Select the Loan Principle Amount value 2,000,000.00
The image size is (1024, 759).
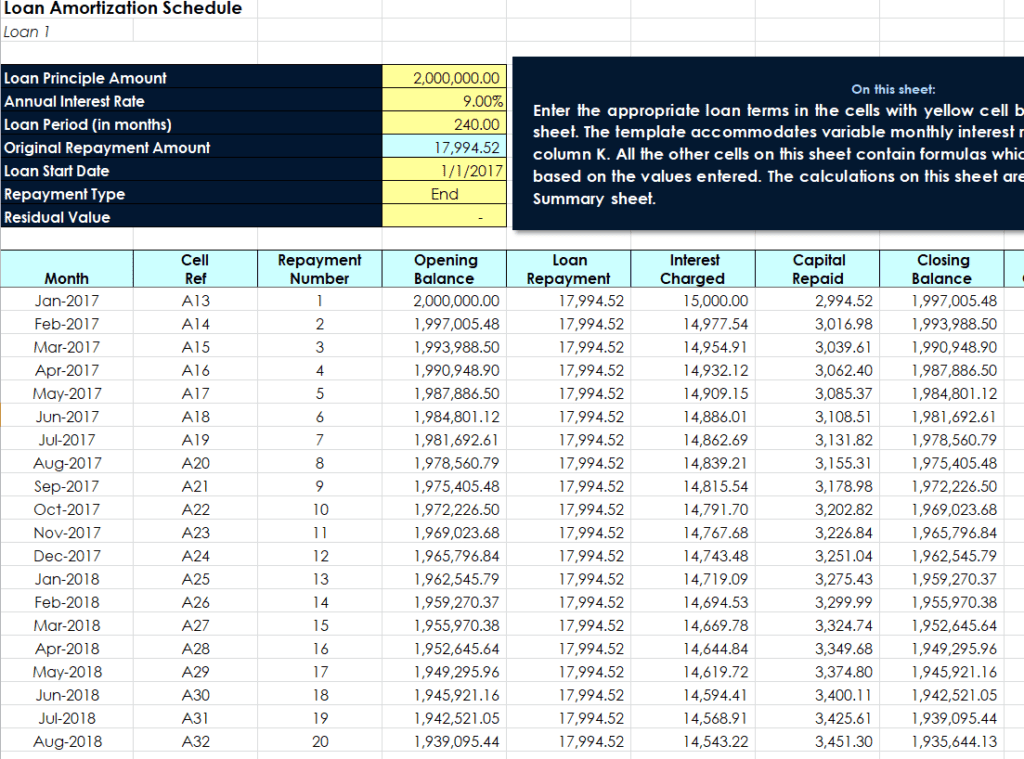444,78
